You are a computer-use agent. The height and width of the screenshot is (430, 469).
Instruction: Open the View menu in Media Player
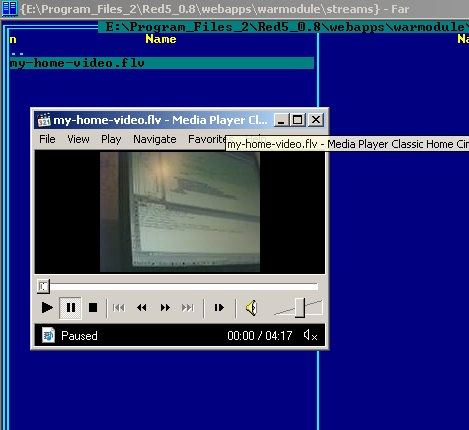[x=78, y=139]
